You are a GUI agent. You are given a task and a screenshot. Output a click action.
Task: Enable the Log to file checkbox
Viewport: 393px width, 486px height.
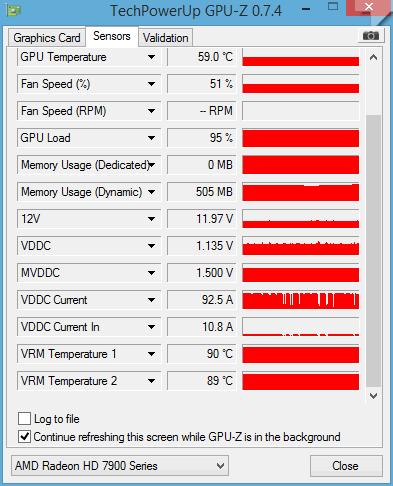24,419
